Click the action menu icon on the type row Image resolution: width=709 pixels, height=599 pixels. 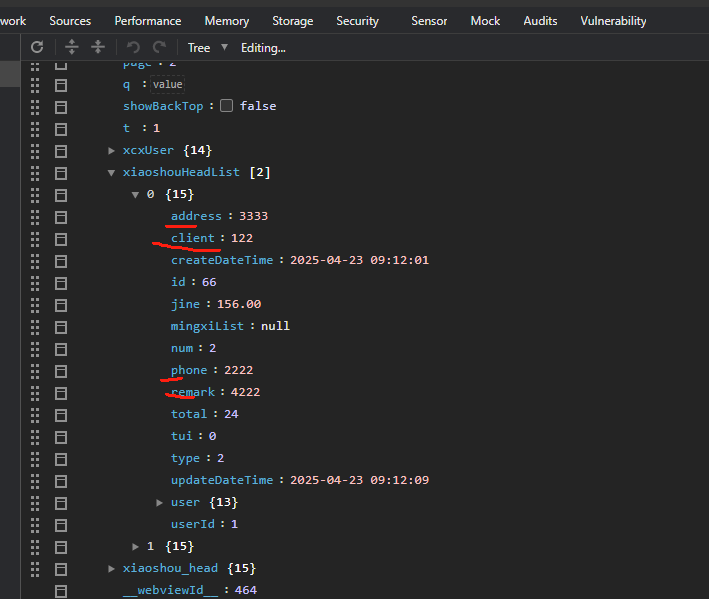[x=61, y=459]
